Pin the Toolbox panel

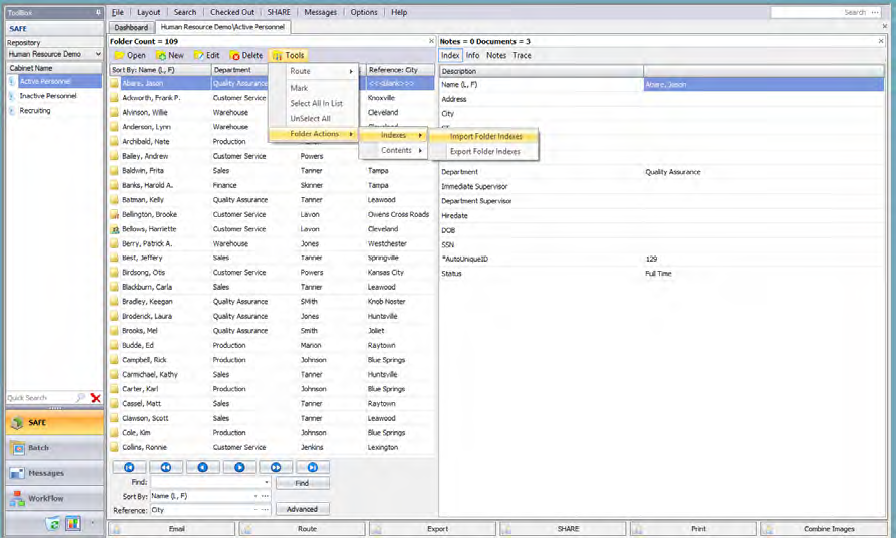[x=98, y=12]
